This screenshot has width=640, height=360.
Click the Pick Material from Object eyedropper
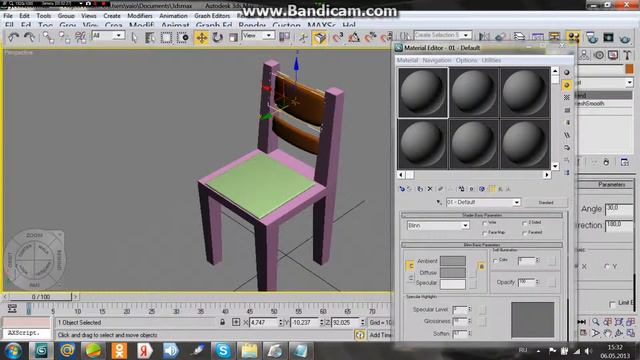tap(439, 202)
